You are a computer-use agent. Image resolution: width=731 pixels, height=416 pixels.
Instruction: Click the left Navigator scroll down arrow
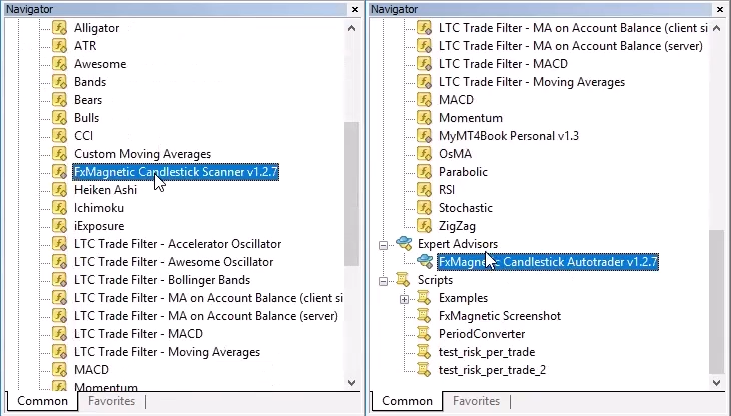351,381
